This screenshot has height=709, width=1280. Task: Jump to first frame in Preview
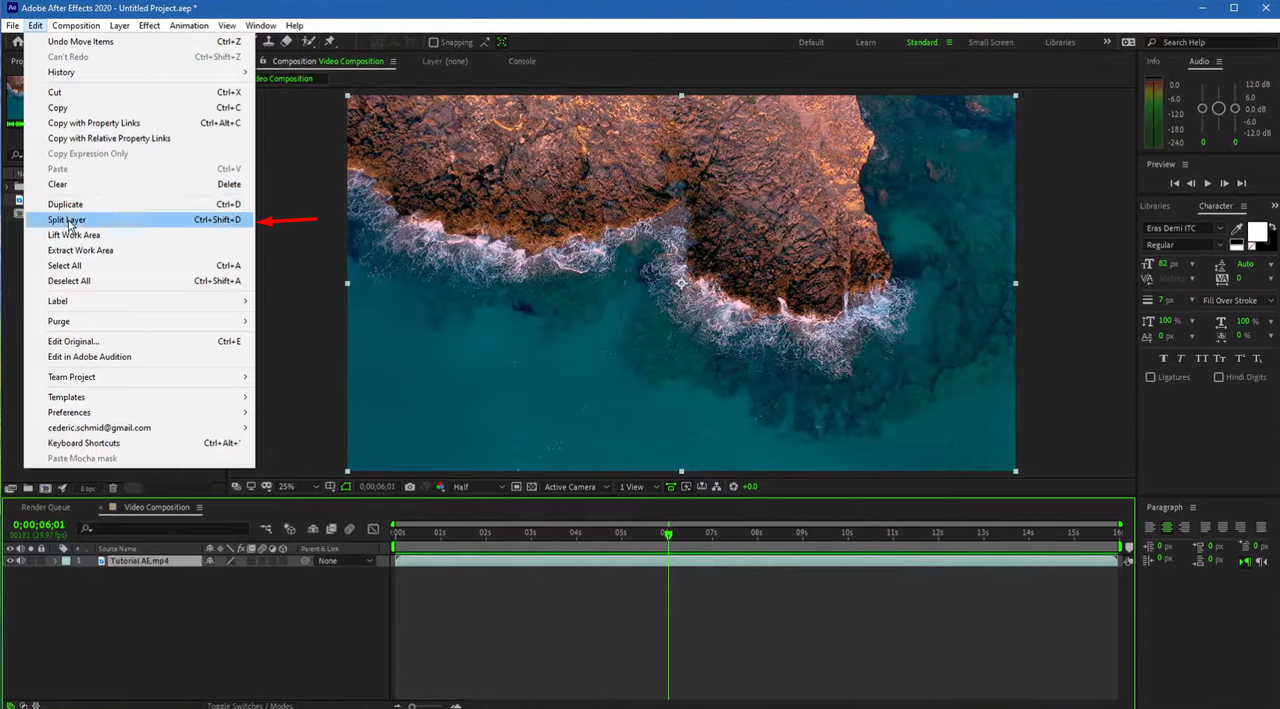(1175, 183)
